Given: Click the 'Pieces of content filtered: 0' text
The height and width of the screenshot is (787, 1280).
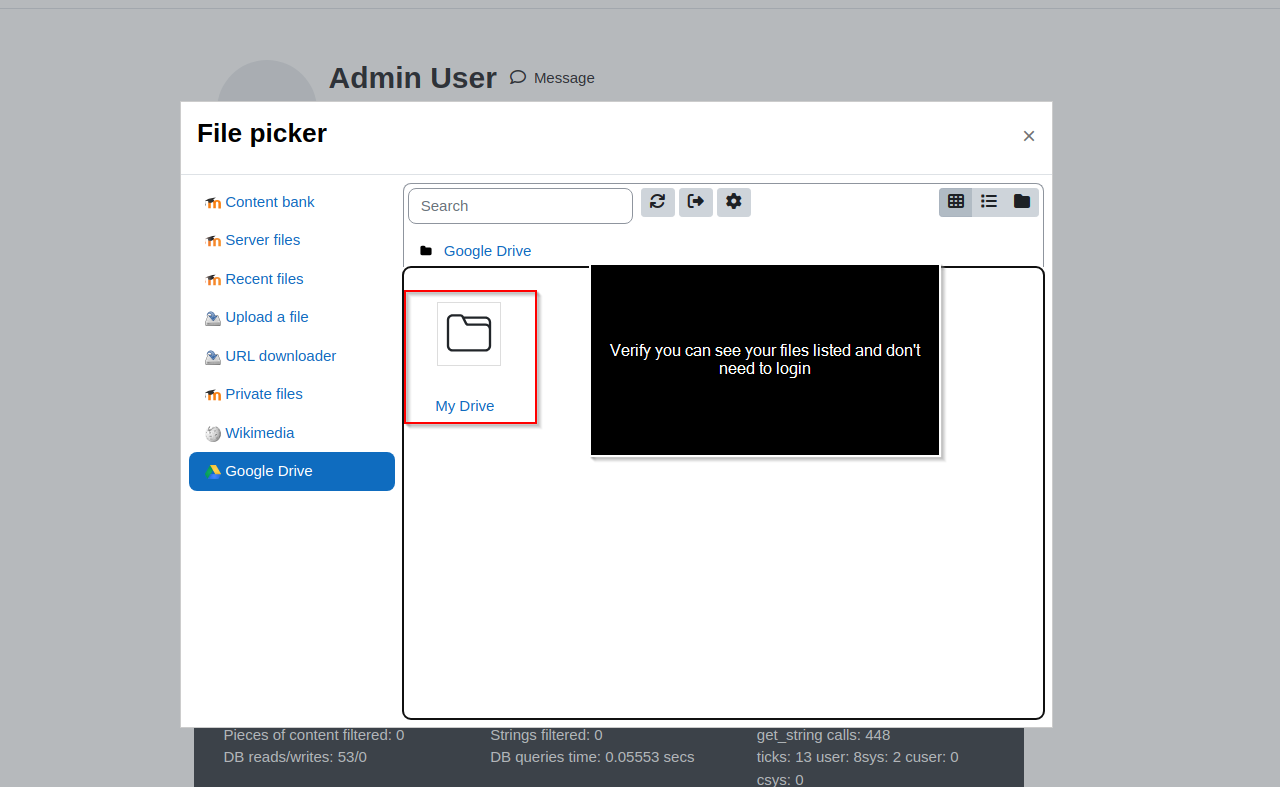Looking at the screenshot, I should pos(314,735).
